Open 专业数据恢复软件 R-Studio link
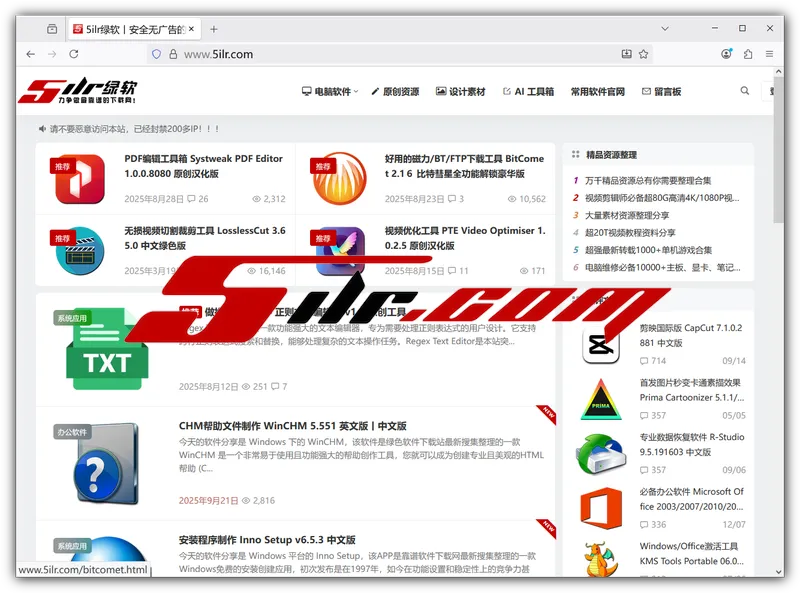800x593 pixels. 692,444
